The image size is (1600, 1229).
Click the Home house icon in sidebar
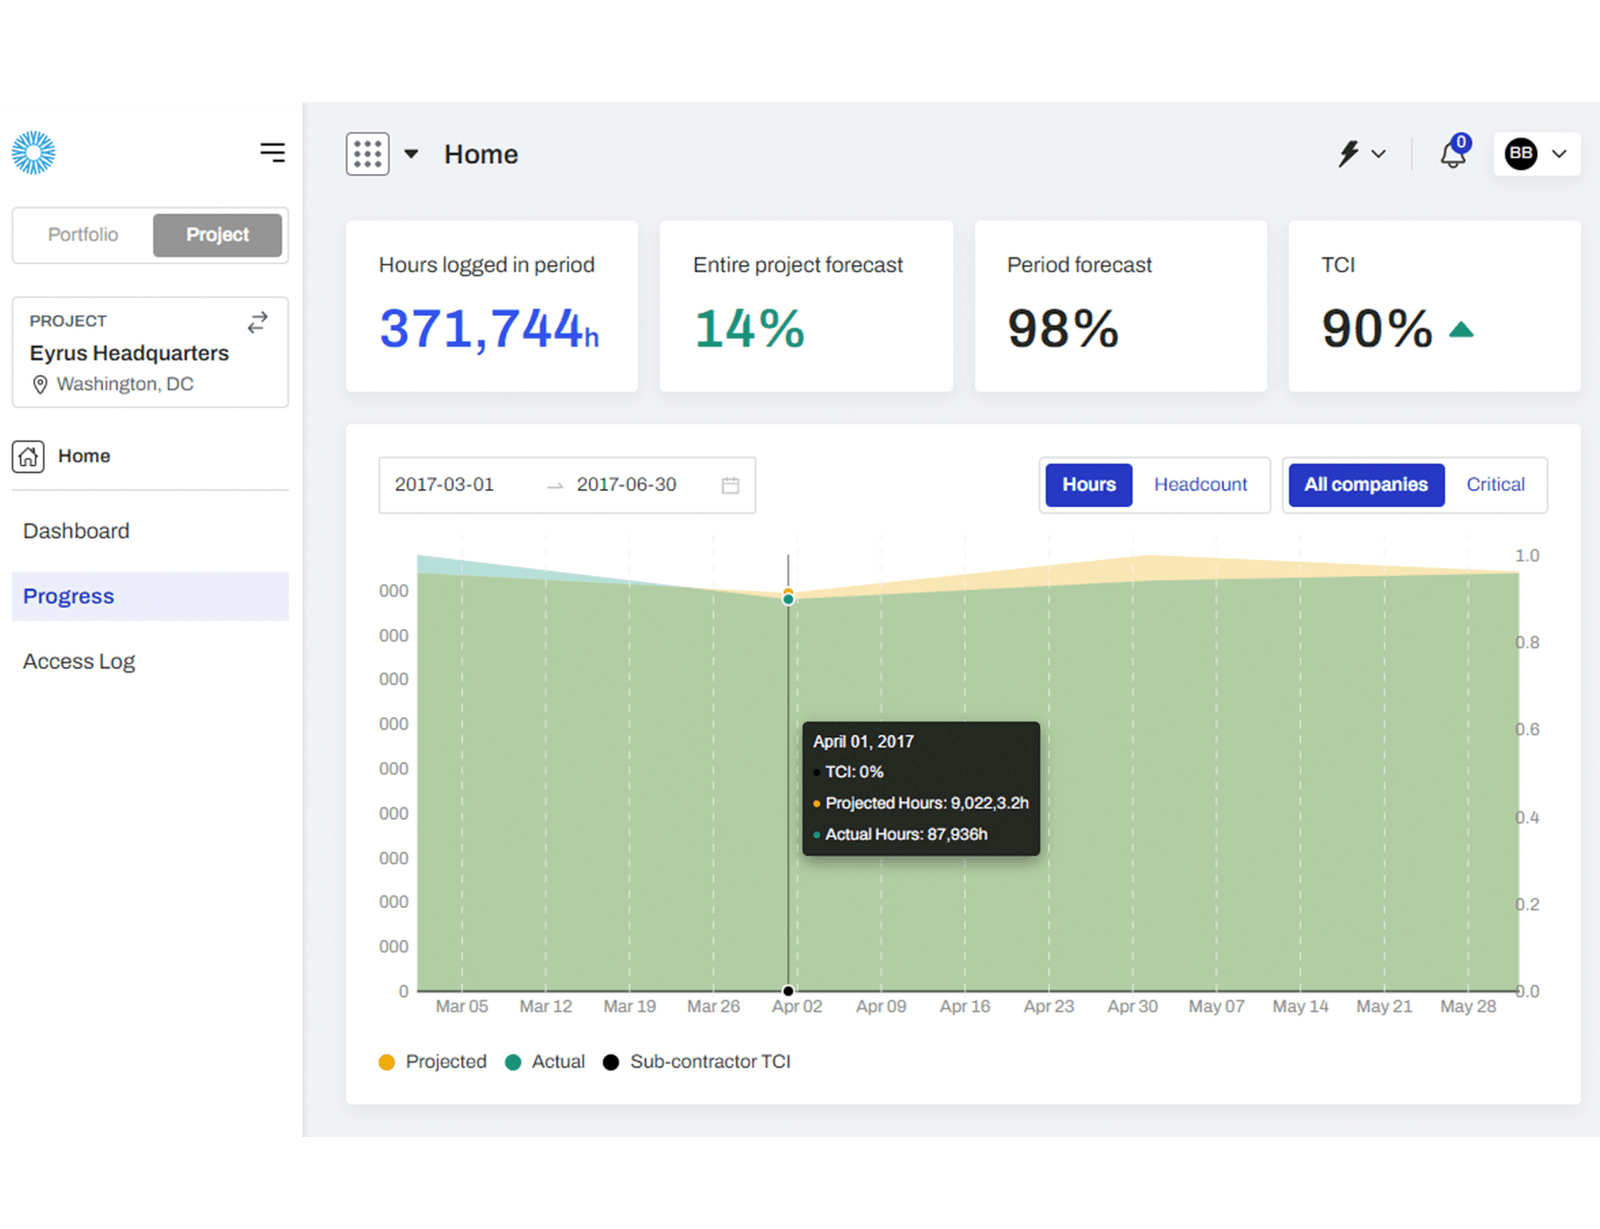click(x=28, y=456)
